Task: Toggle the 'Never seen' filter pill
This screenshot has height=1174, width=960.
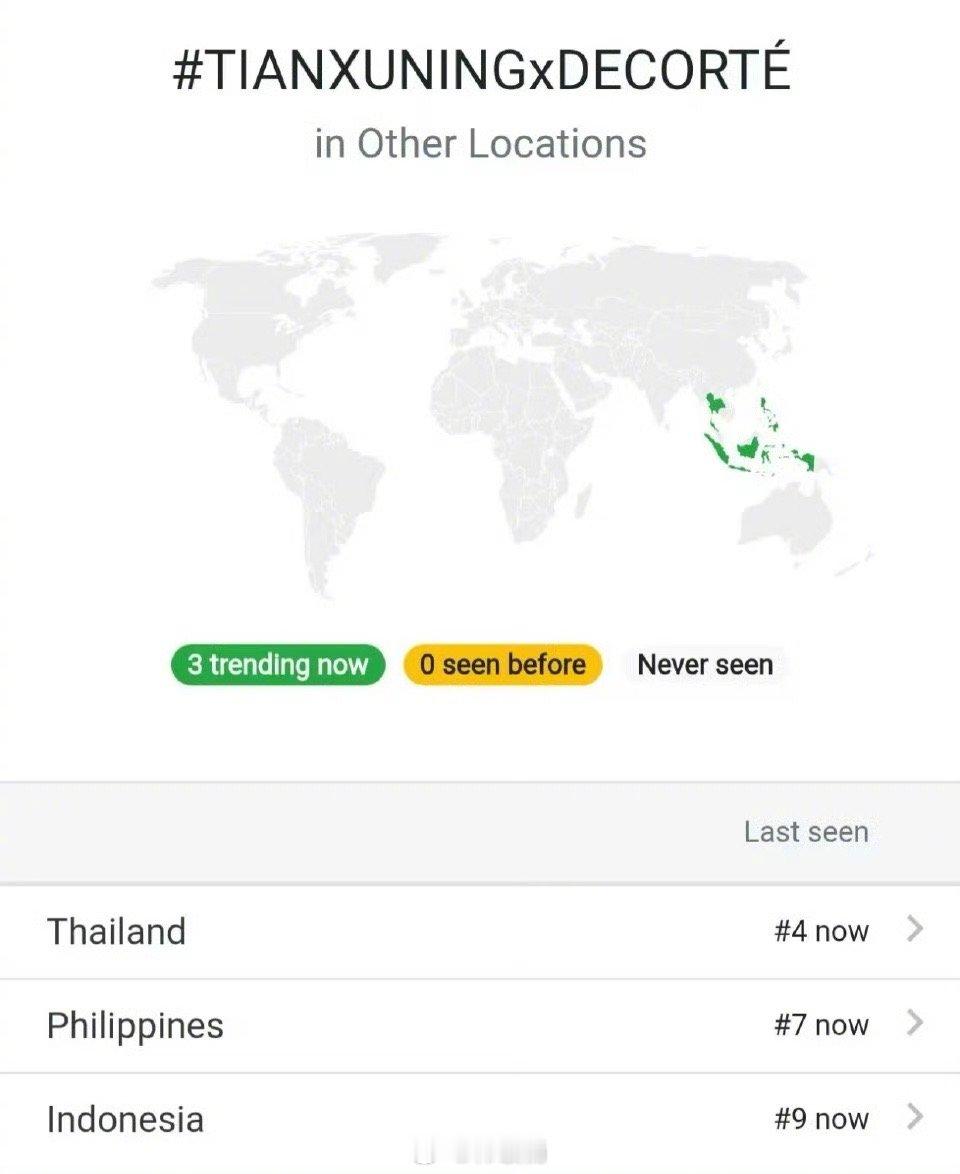Action: point(705,665)
